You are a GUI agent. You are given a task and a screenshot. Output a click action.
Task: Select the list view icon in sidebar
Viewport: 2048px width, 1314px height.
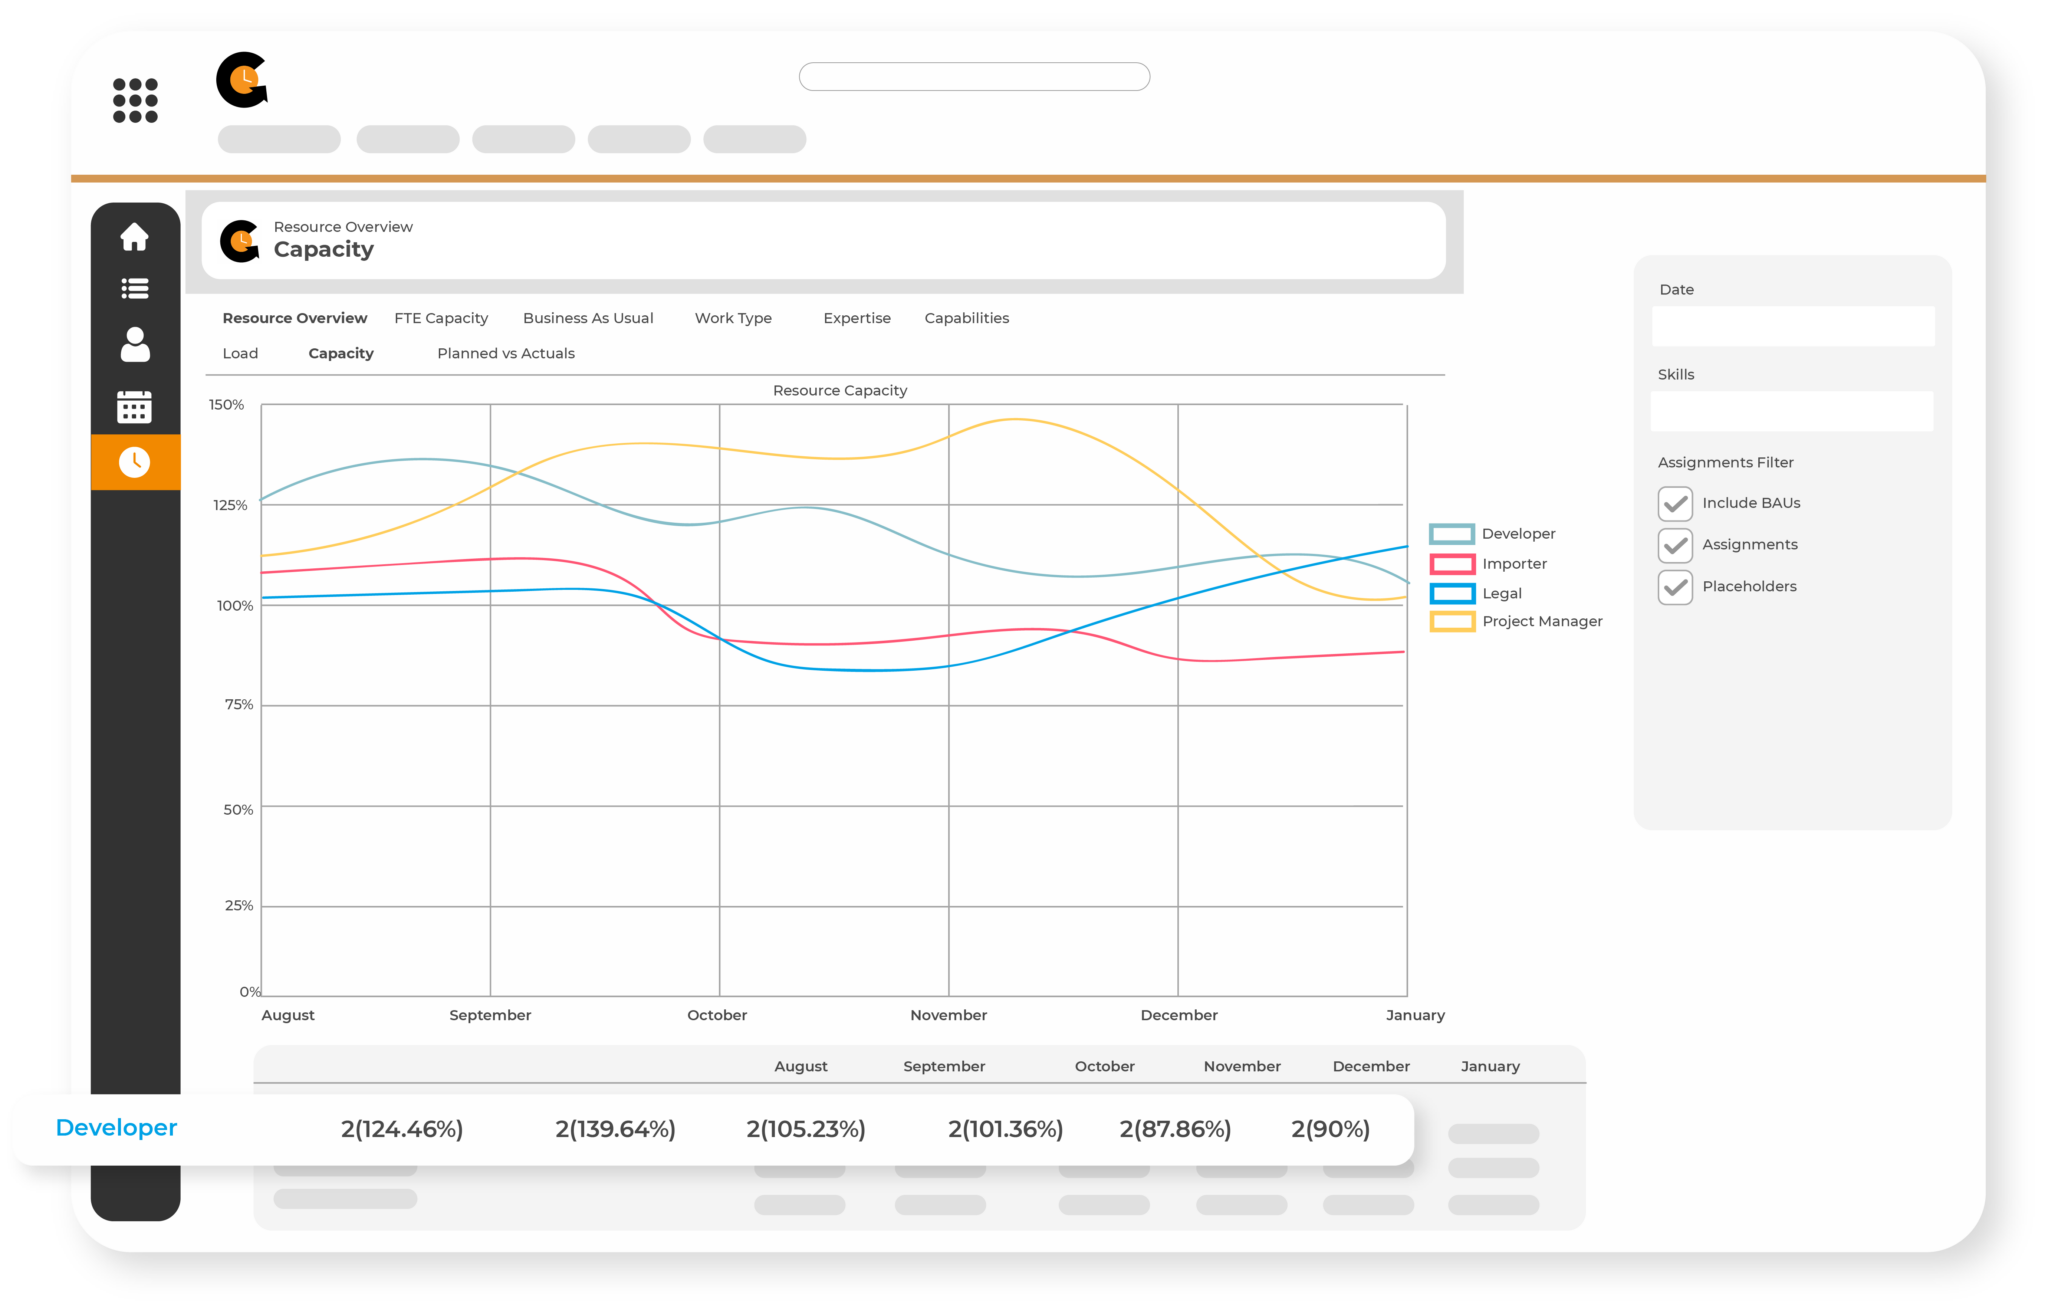[x=135, y=289]
